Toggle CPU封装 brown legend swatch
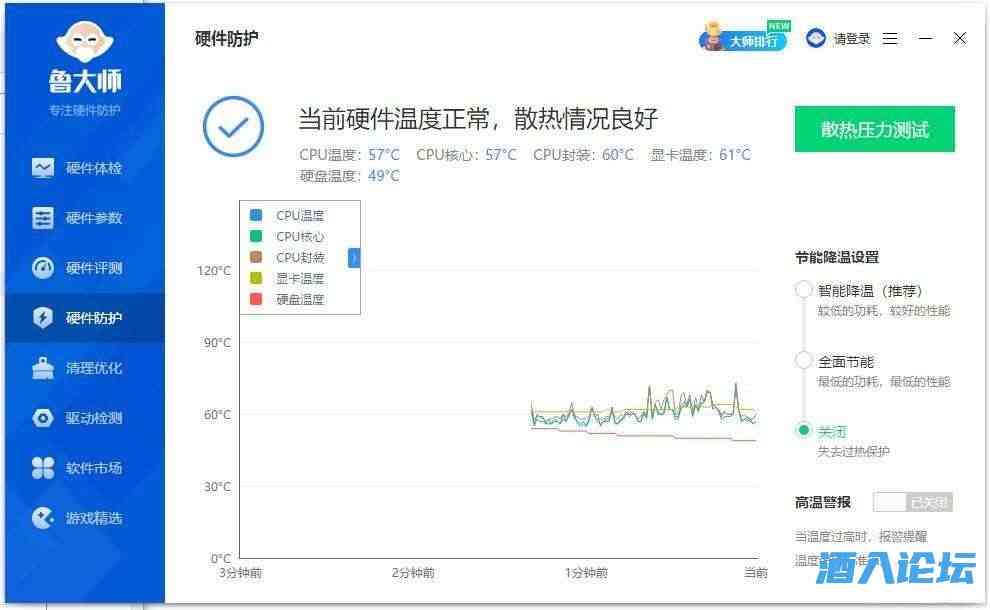990x610 pixels. (x=256, y=257)
